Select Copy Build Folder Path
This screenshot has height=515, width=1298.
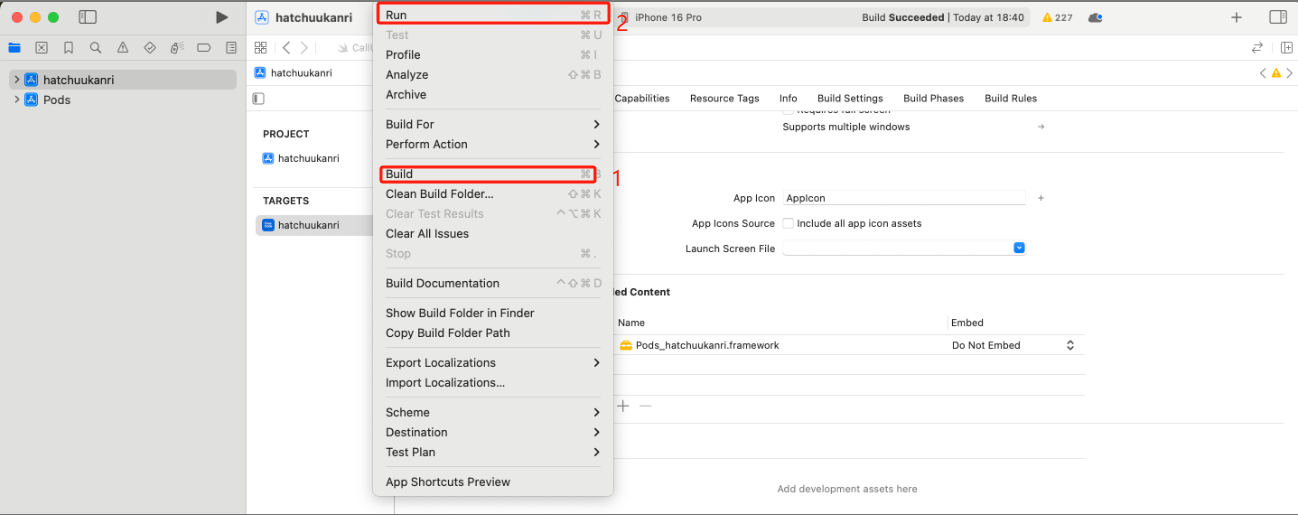coord(494,333)
